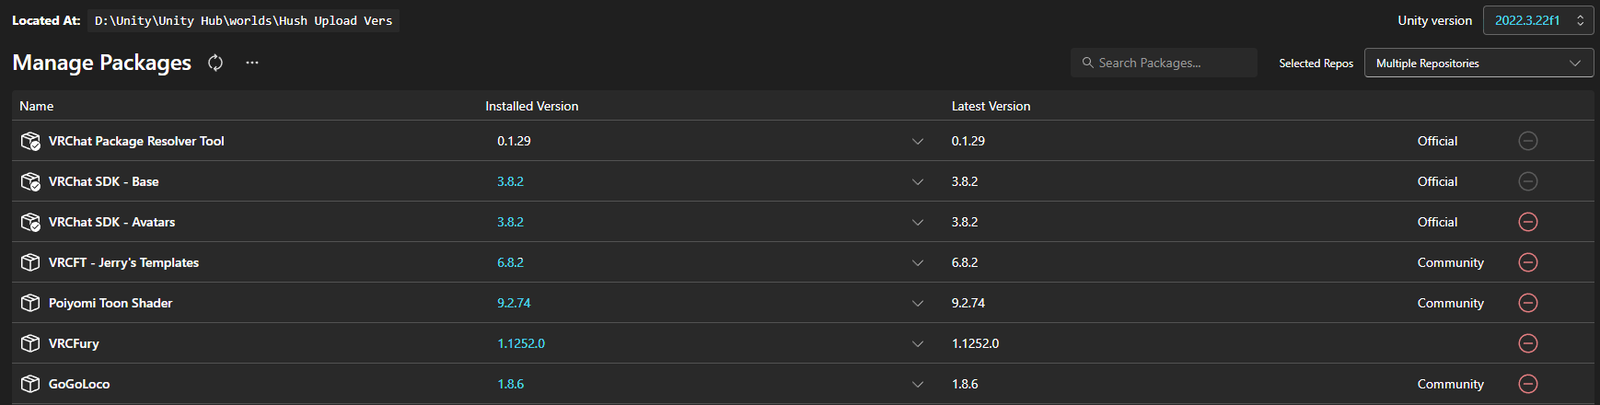The width and height of the screenshot is (1600, 405).
Task: Click the Installed Version column header
Action: [x=532, y=106]
